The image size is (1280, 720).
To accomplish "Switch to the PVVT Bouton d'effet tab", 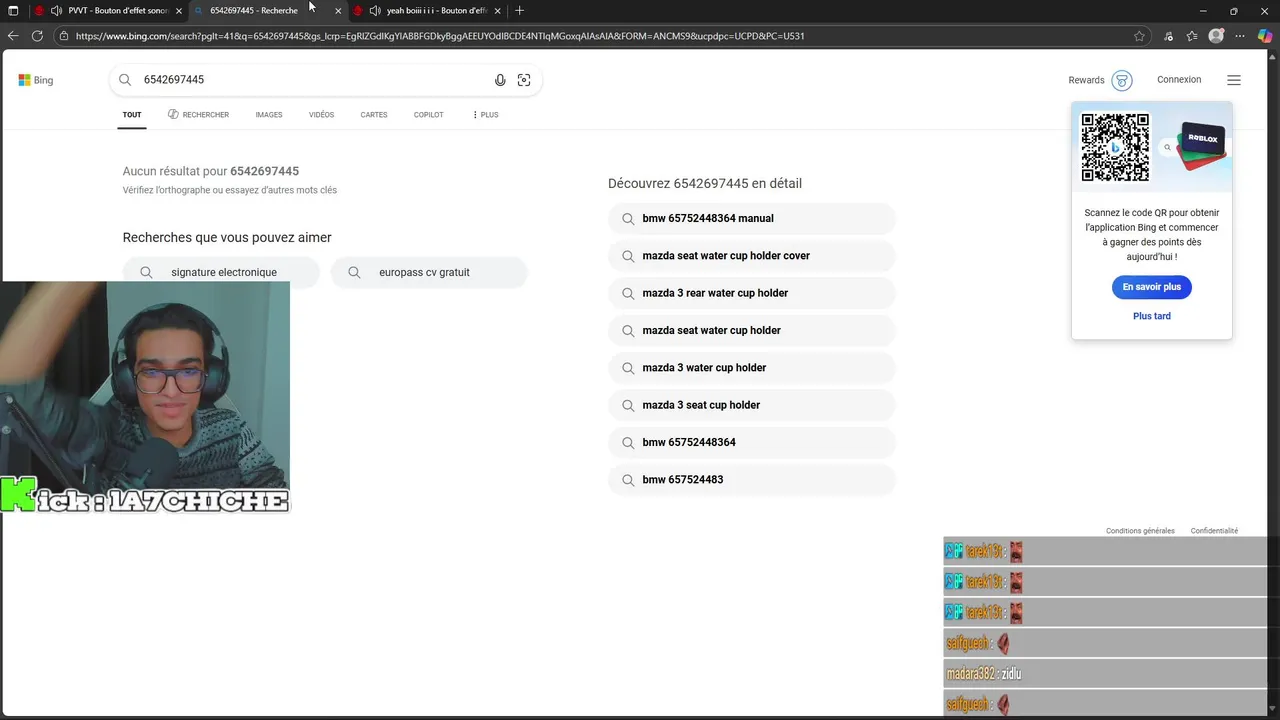I will pyautogui.click(x=110, y=10).
